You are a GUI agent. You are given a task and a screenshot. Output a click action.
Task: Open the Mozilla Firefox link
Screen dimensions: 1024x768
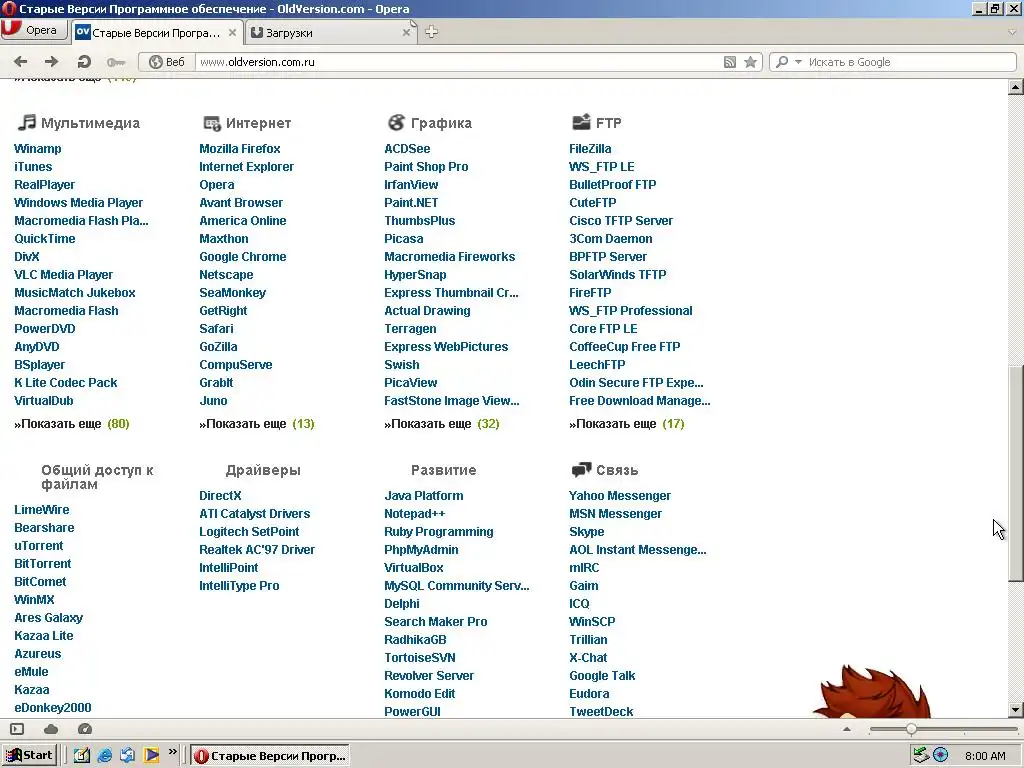click(240, 149)
